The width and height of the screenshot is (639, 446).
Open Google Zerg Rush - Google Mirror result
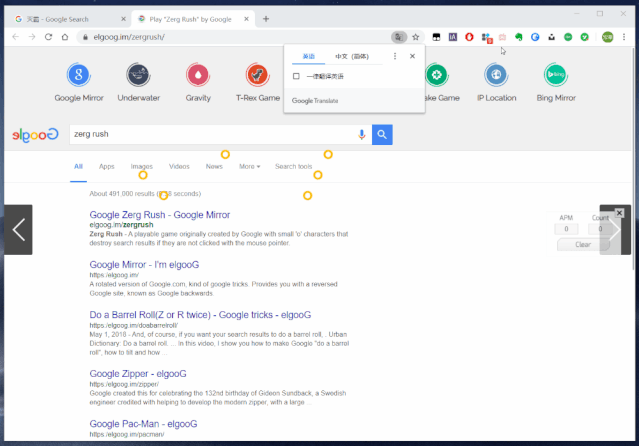pos(160,215)
